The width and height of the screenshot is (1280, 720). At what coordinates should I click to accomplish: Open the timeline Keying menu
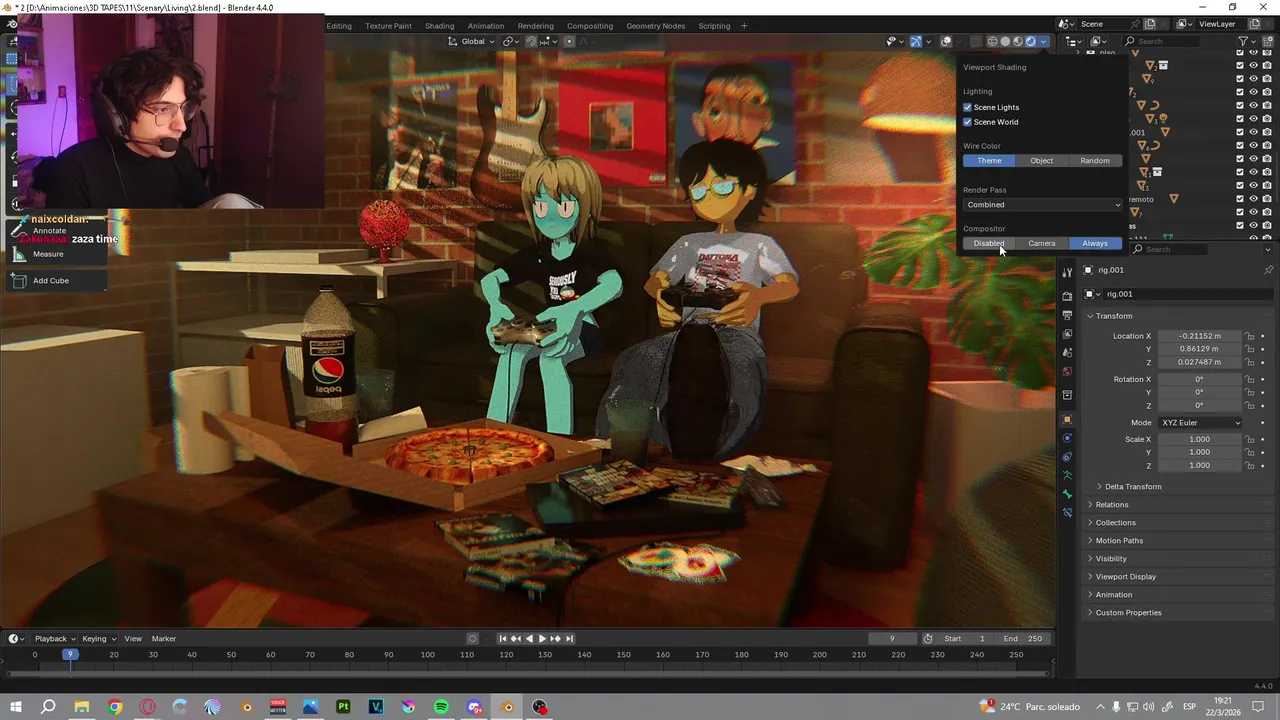coord(98,639)
